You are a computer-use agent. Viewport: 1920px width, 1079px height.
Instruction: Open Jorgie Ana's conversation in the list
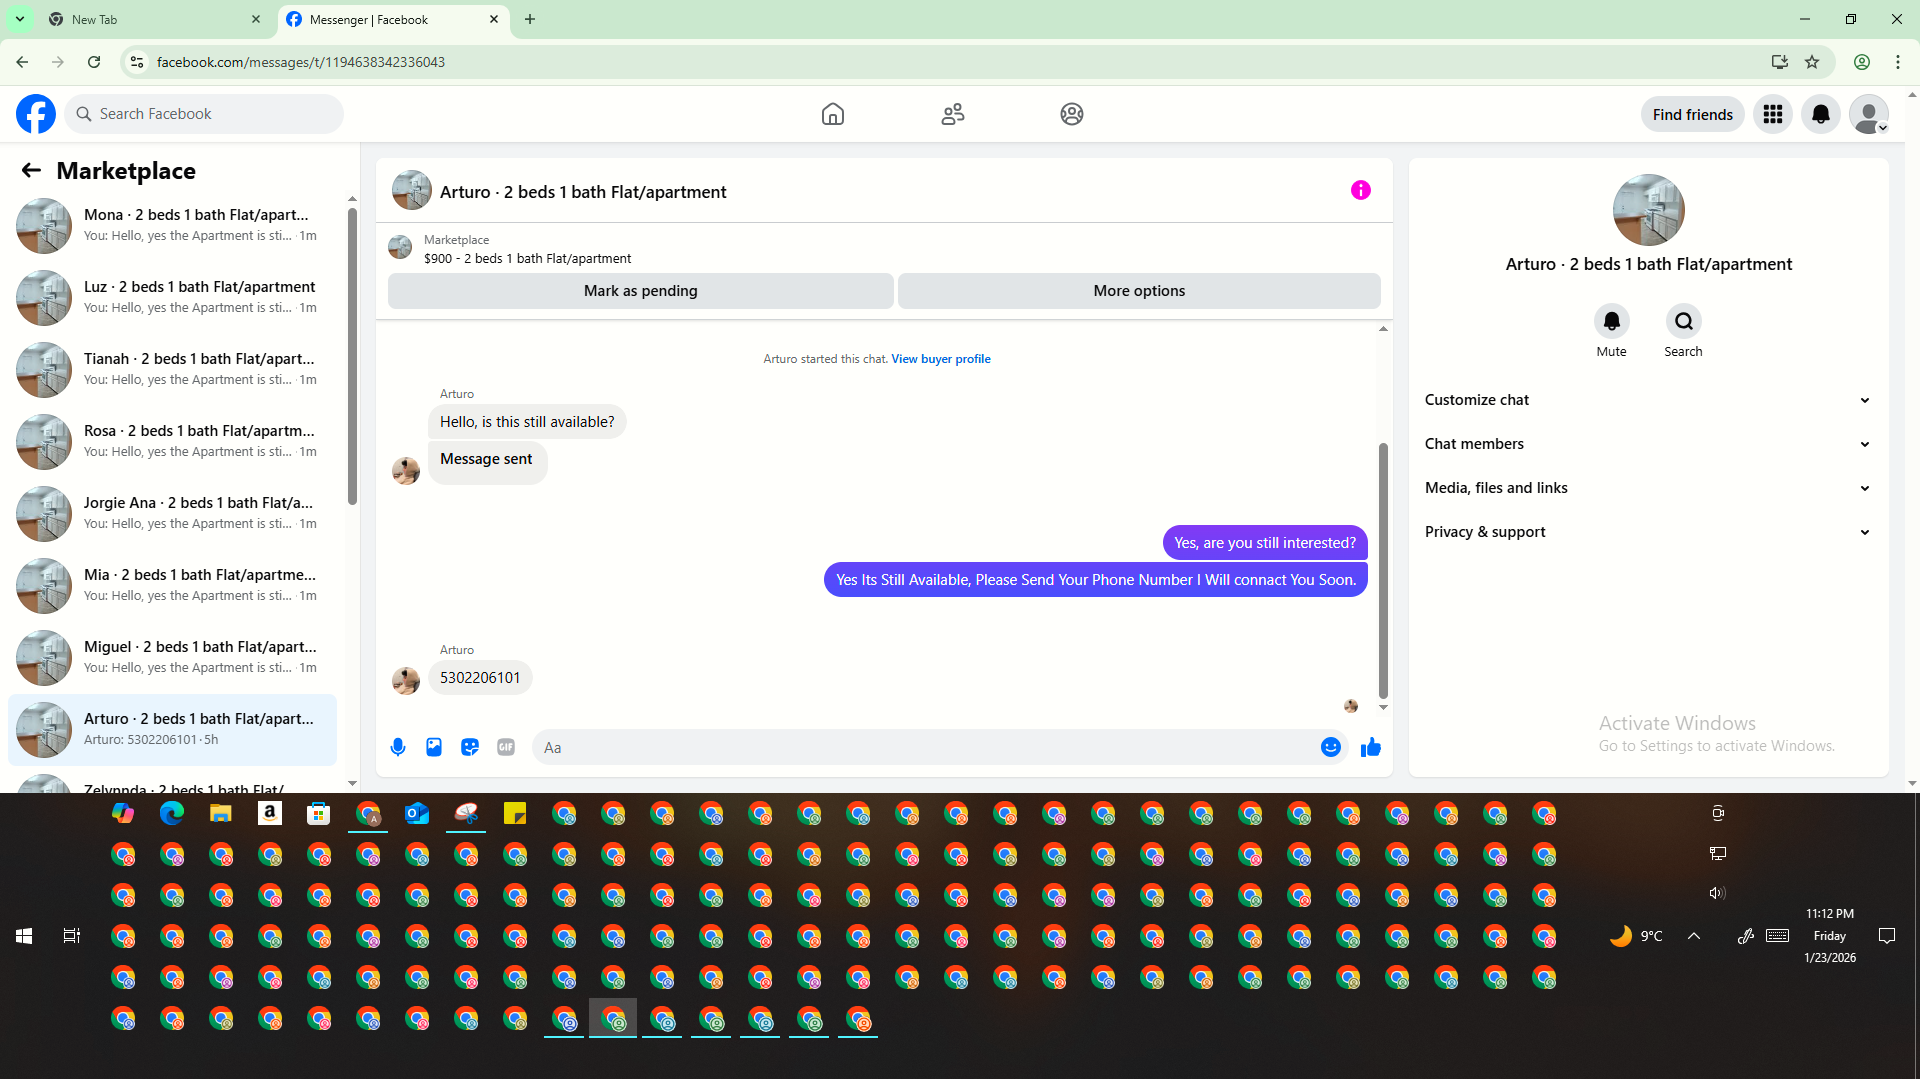(x=172, y=513)
